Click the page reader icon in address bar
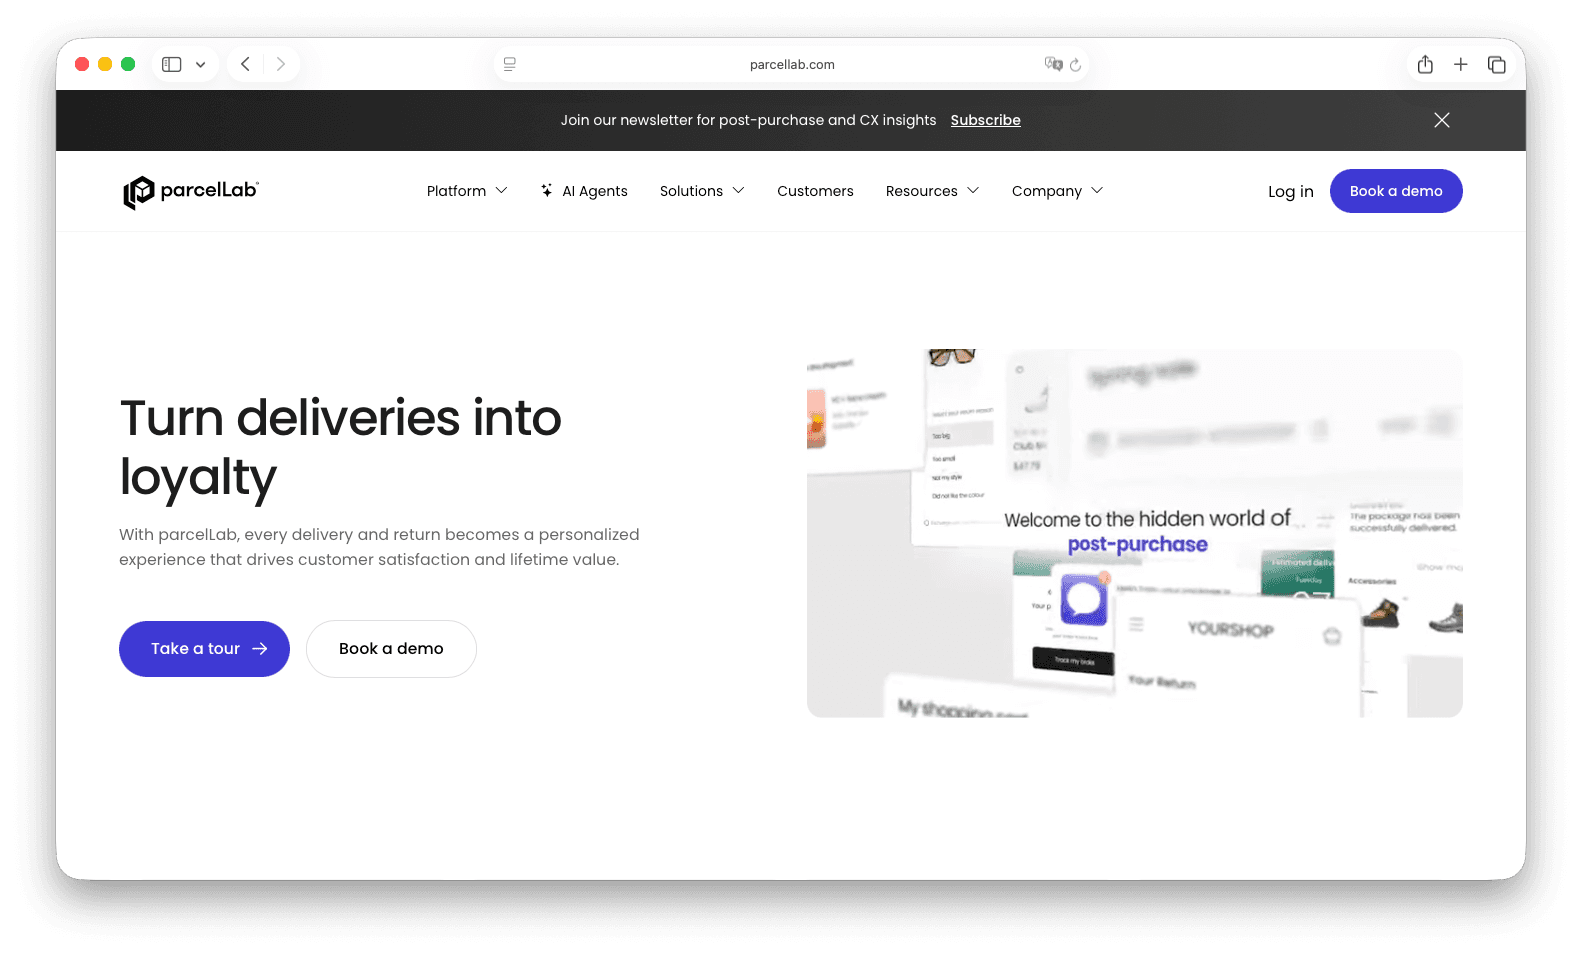The image size is (1582, 954). click(x=510, y=64)
